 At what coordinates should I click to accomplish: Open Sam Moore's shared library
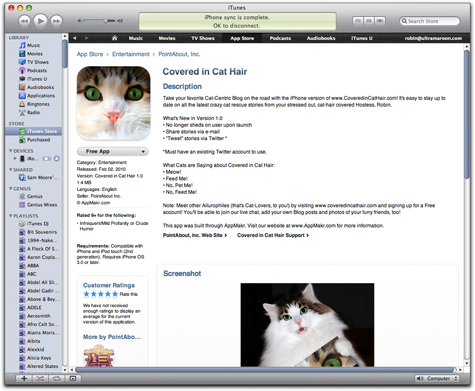point(33,177)
